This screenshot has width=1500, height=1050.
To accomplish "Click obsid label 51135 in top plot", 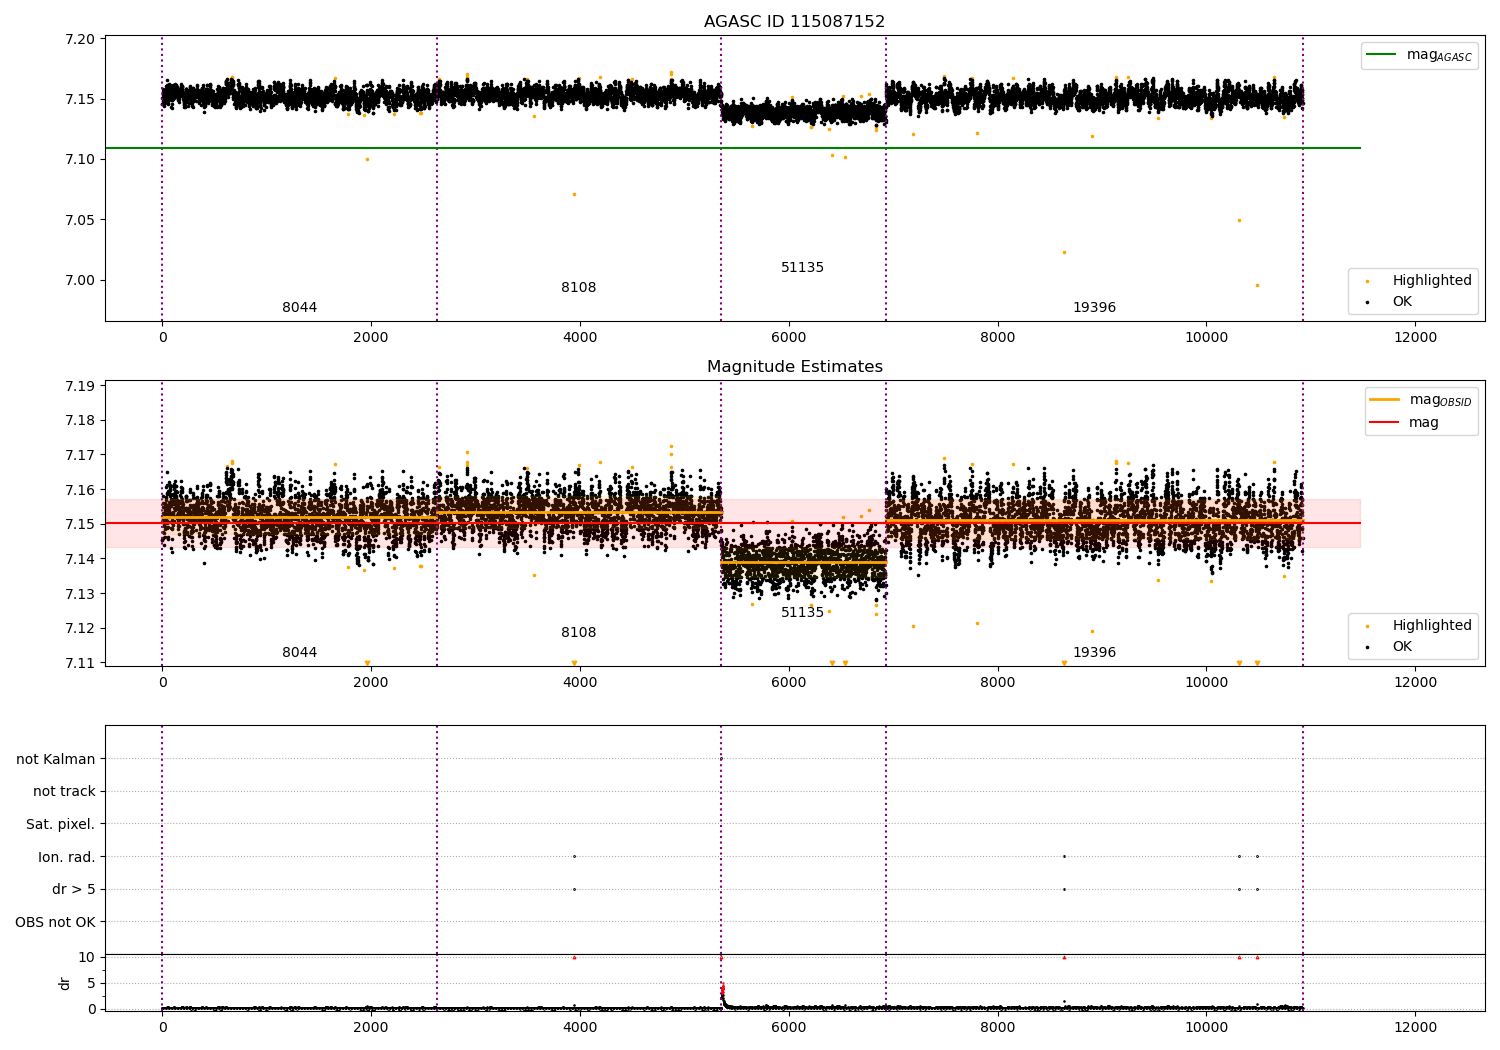I will pos(803,268).
